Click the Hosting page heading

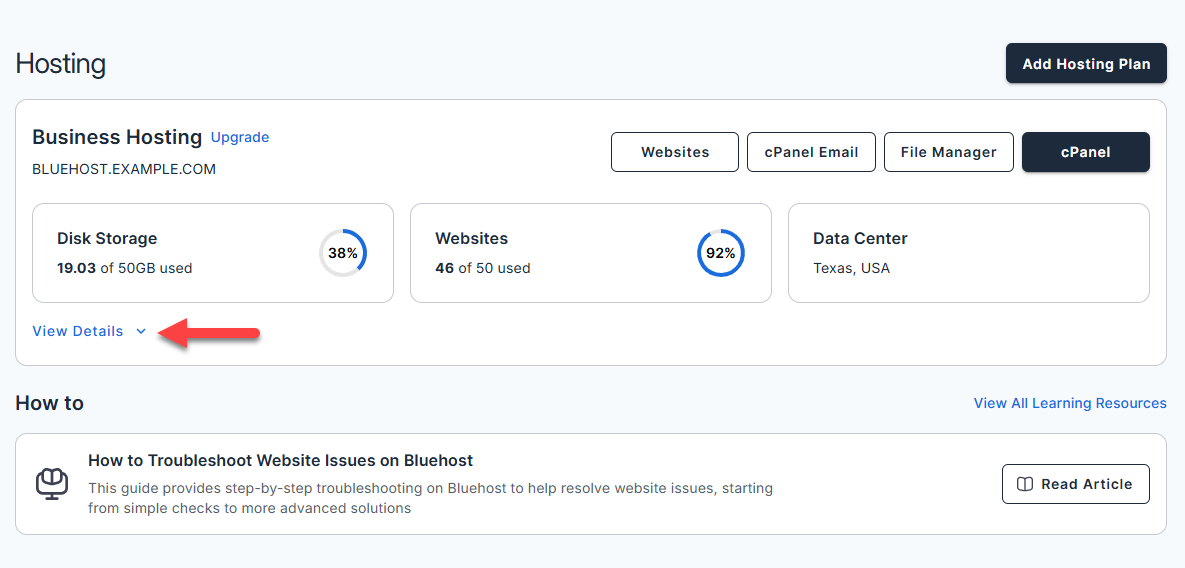pos(60,64)
